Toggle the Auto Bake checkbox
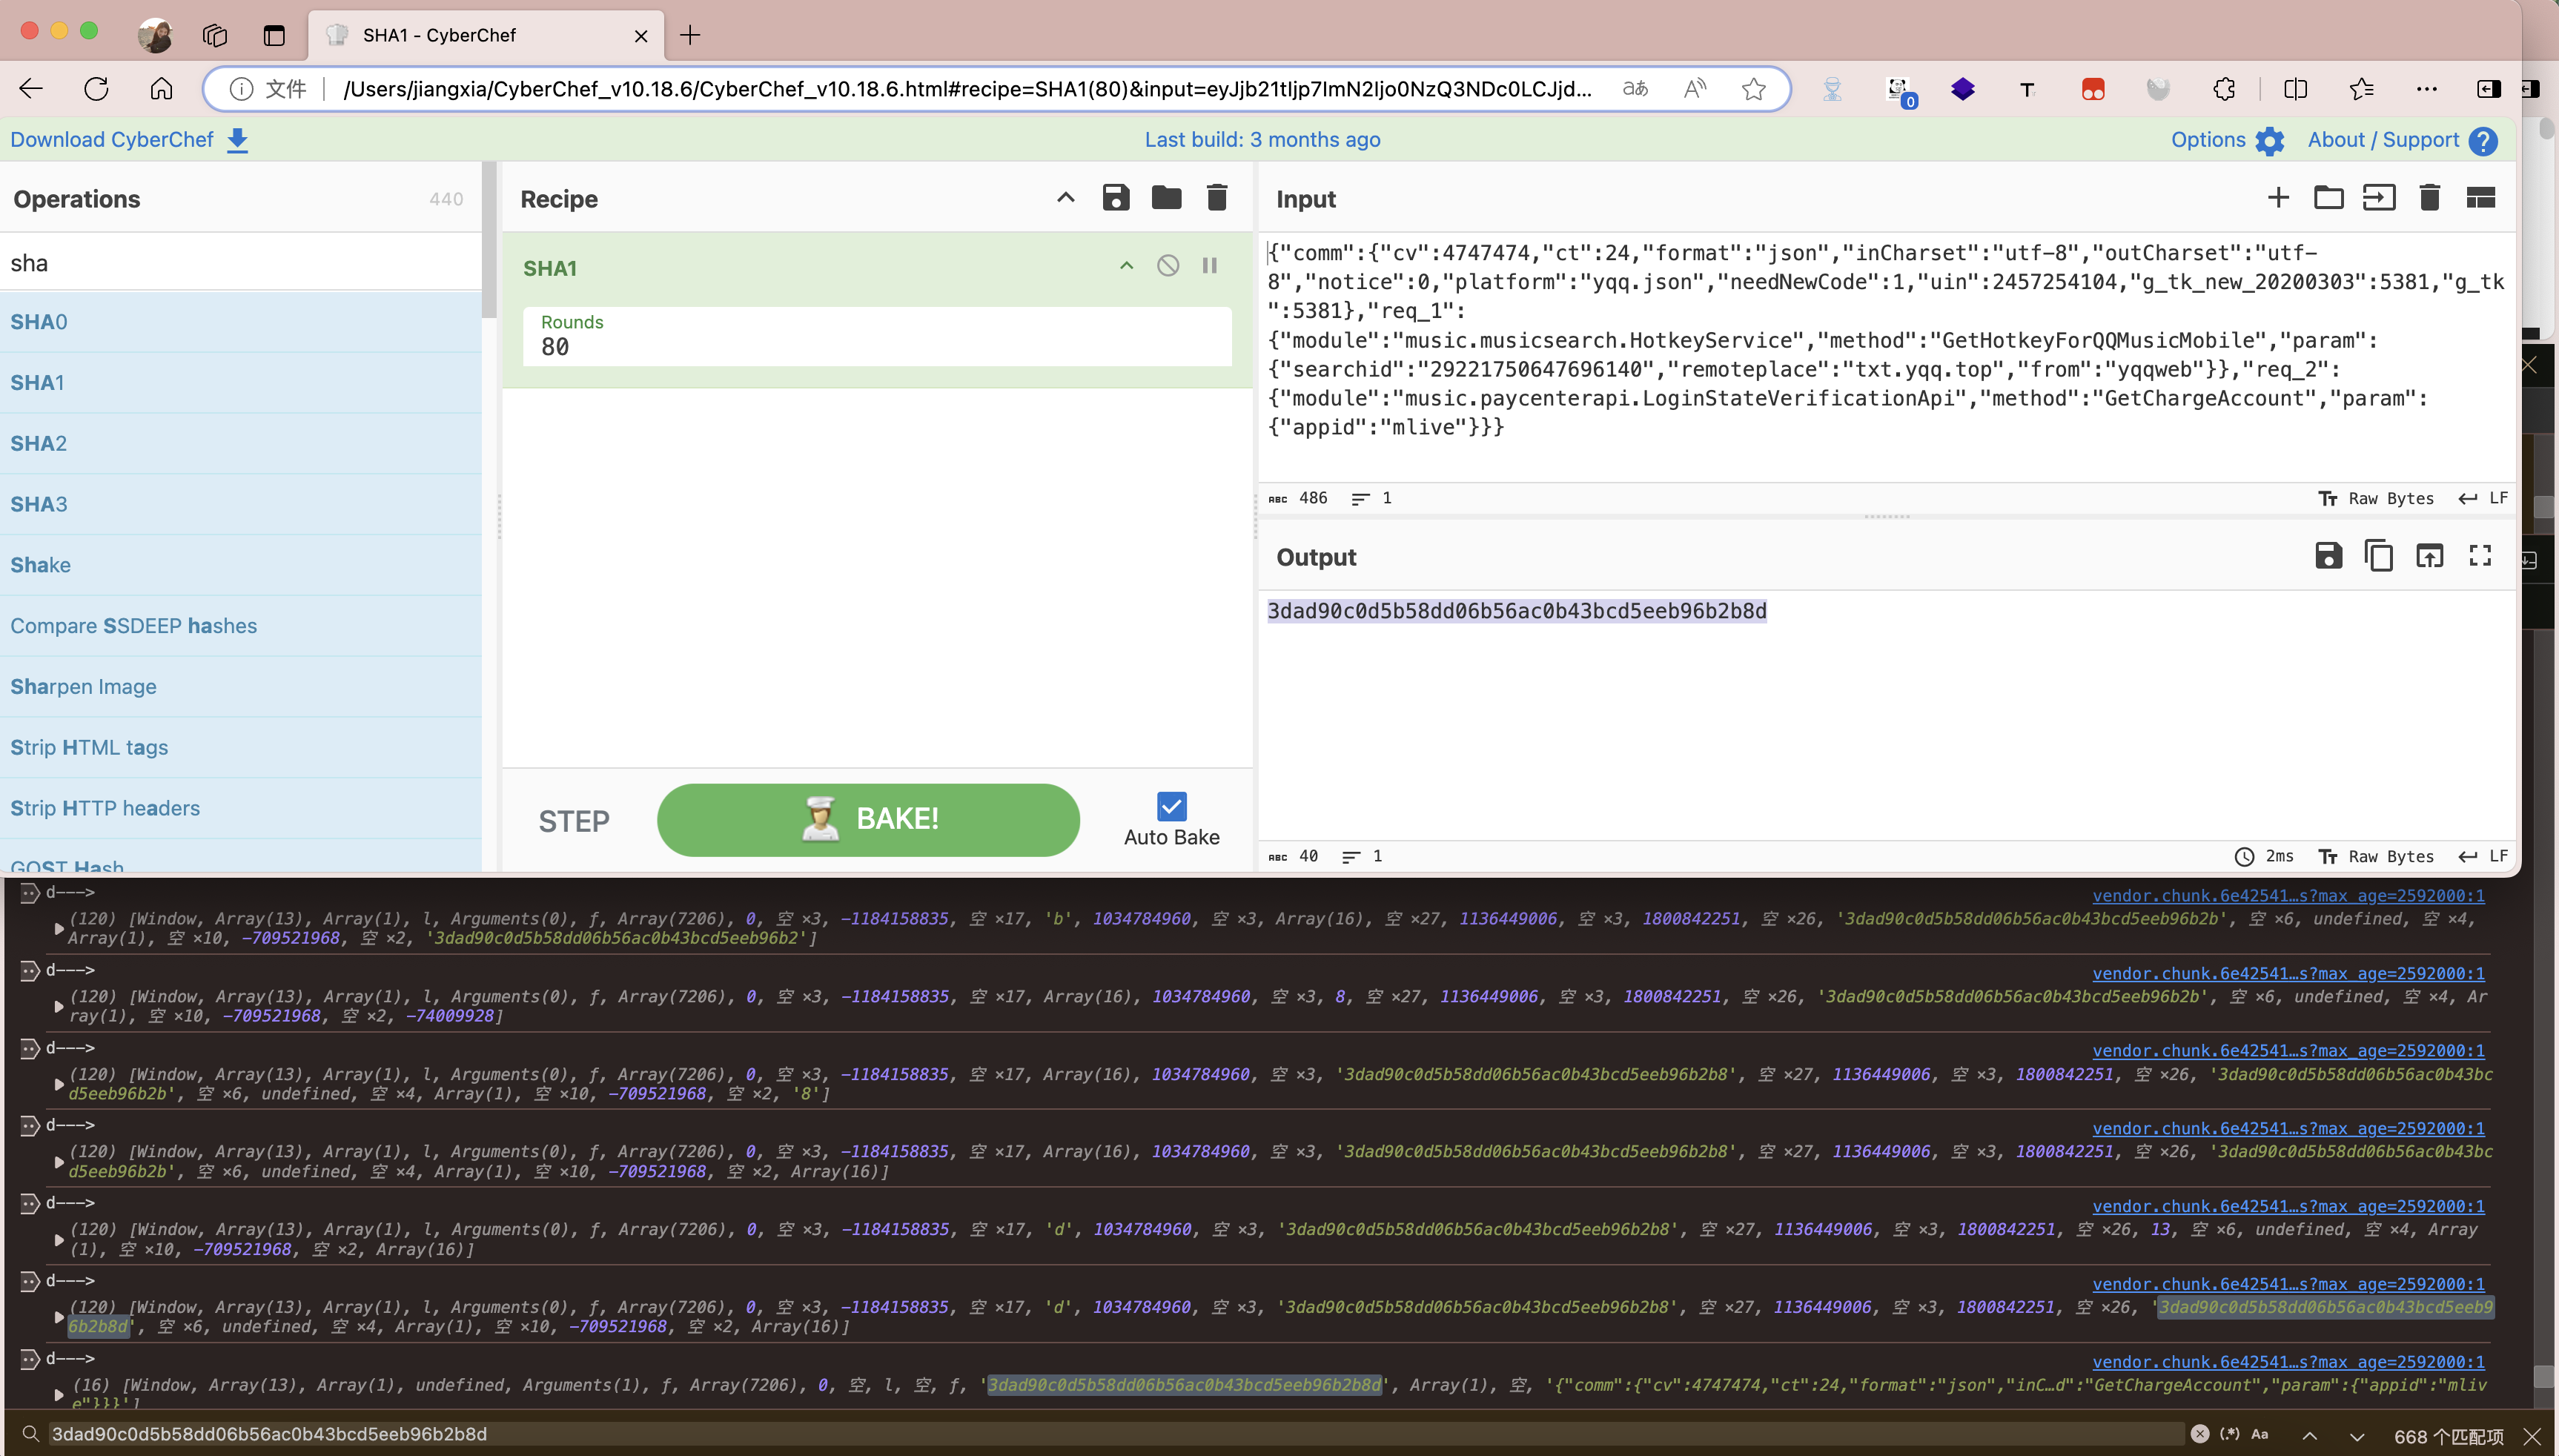This screenshot has height=1456, width=2559. [1172, 805]
